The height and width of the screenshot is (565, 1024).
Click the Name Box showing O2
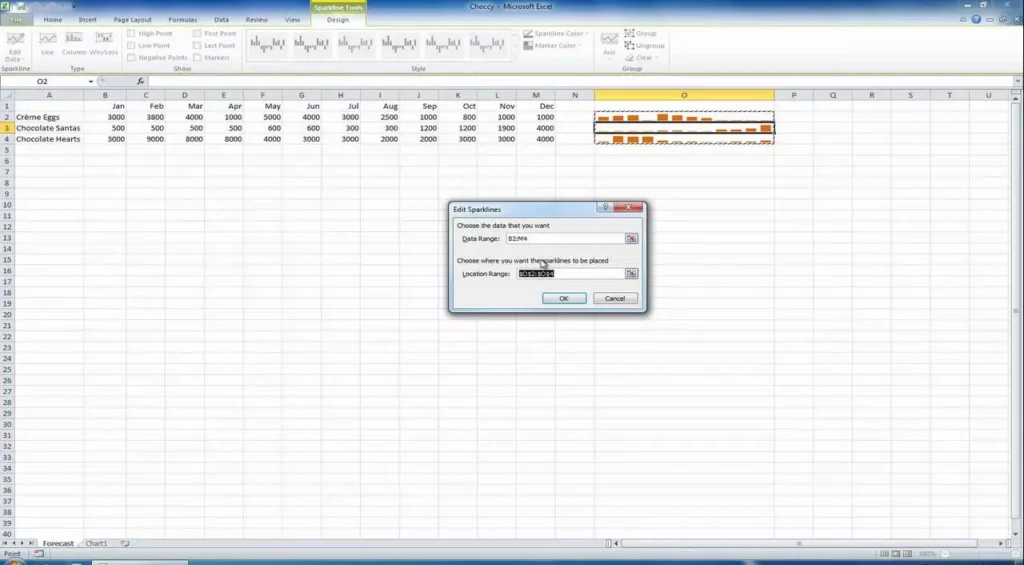coord(43,82)
